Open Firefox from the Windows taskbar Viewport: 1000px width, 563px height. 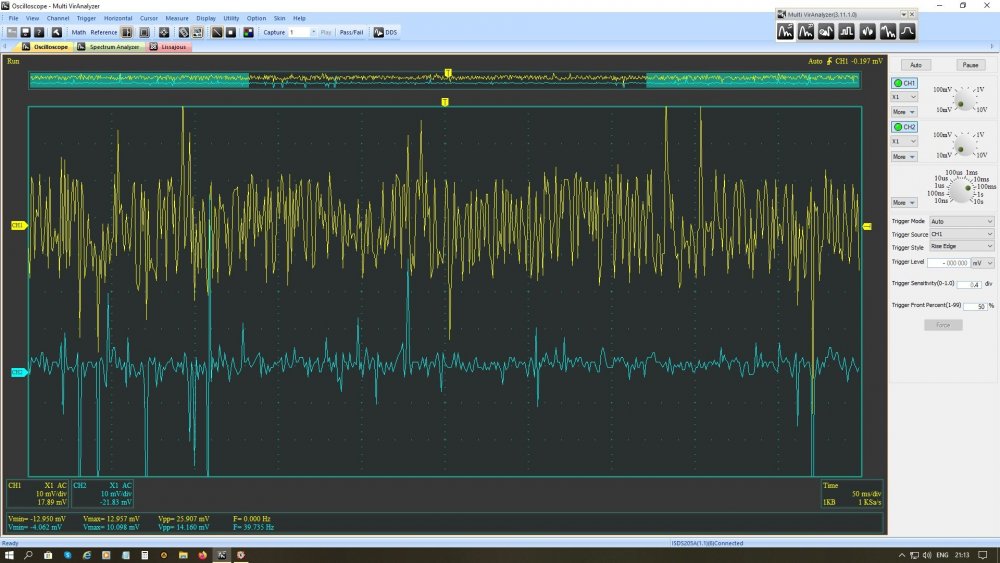pyautogui.click(x=201, y=555)
